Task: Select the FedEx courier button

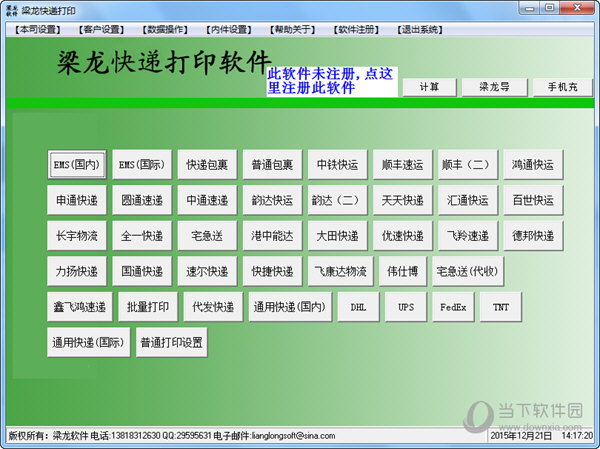Action: (453, 307)
